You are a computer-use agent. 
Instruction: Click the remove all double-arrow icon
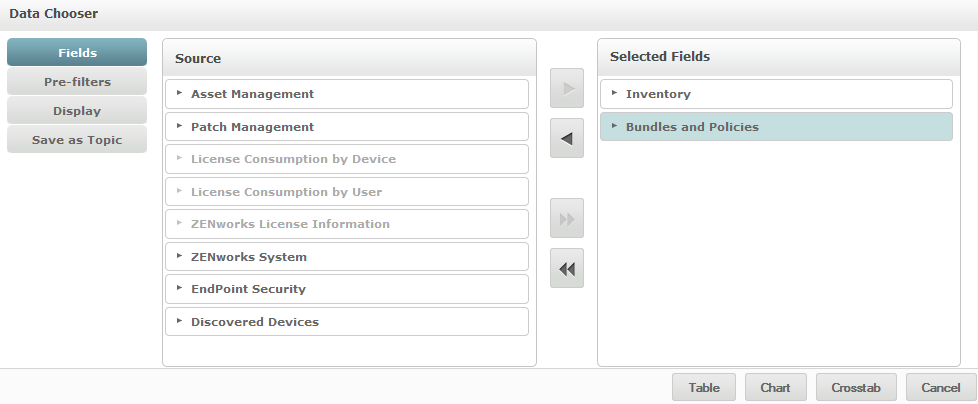567,269
